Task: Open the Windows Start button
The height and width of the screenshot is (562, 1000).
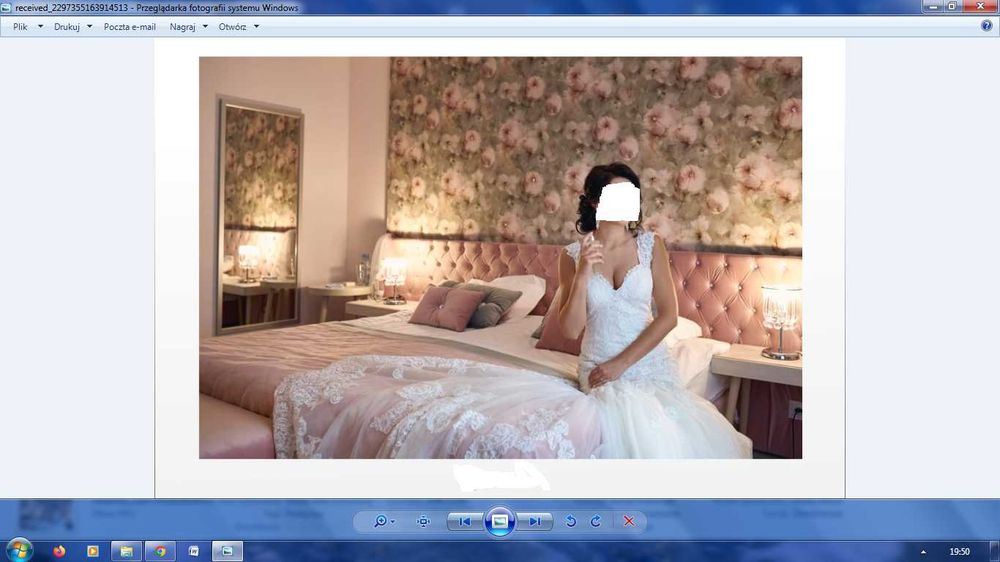Action: pos(19,551)
